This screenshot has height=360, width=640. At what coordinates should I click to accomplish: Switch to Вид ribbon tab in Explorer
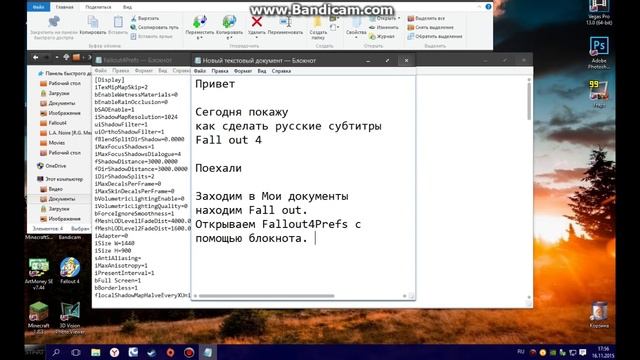coord(127,7)
